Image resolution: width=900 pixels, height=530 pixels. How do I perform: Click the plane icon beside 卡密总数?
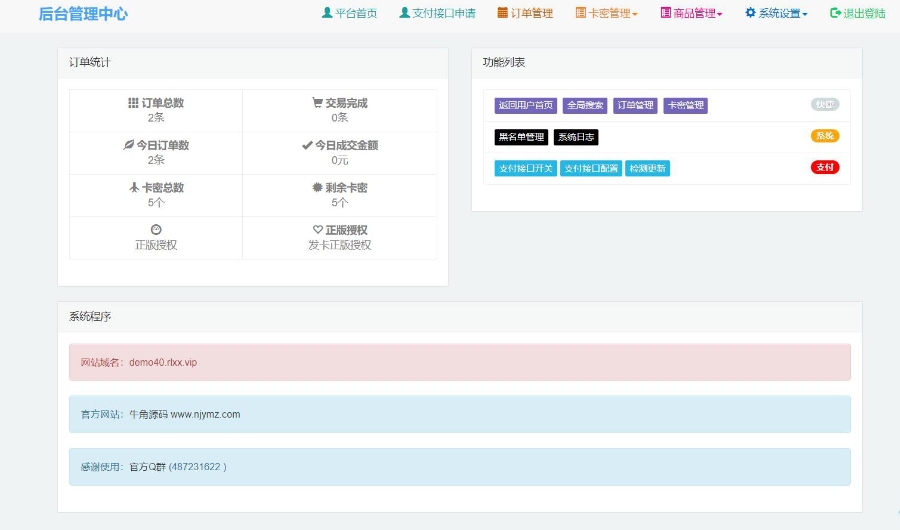133,188
